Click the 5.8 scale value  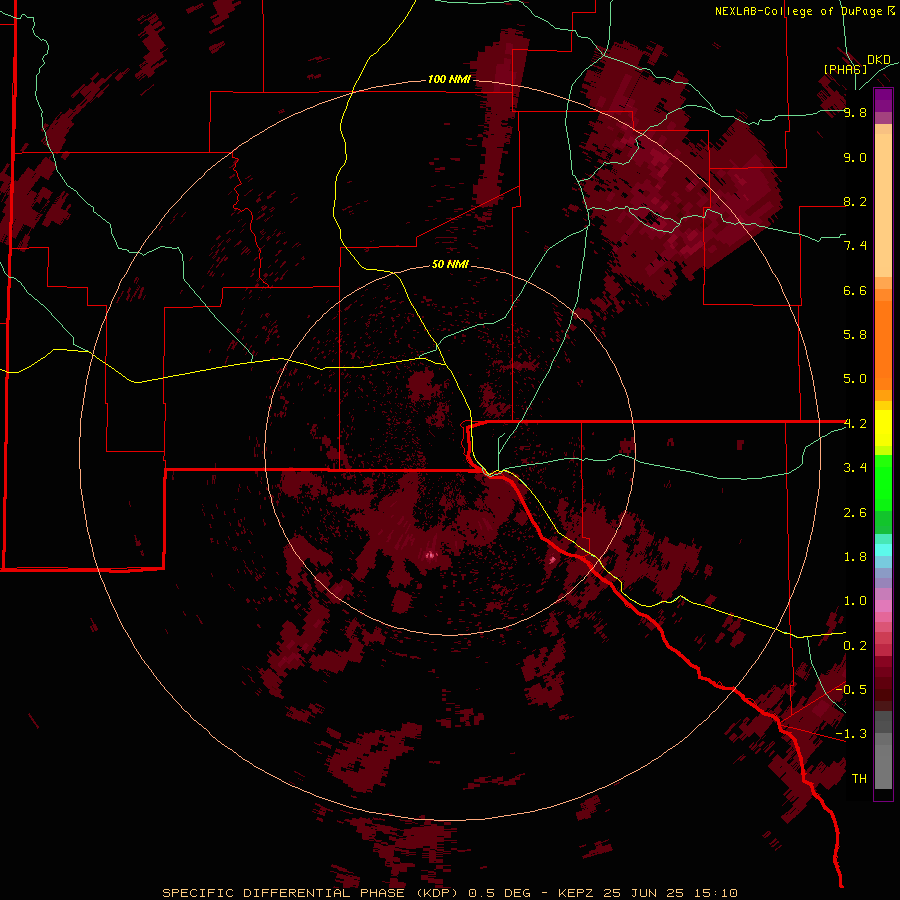click(x=855, y=335)
